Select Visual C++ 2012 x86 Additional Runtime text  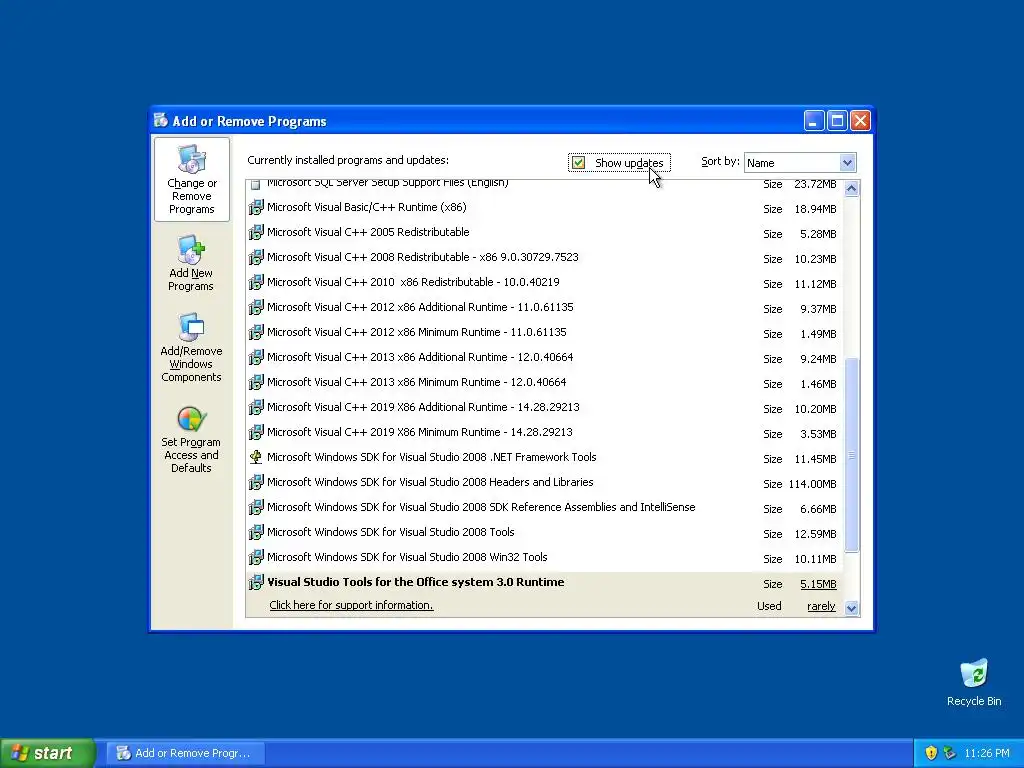pyautogui.click(x=420, y=308)
